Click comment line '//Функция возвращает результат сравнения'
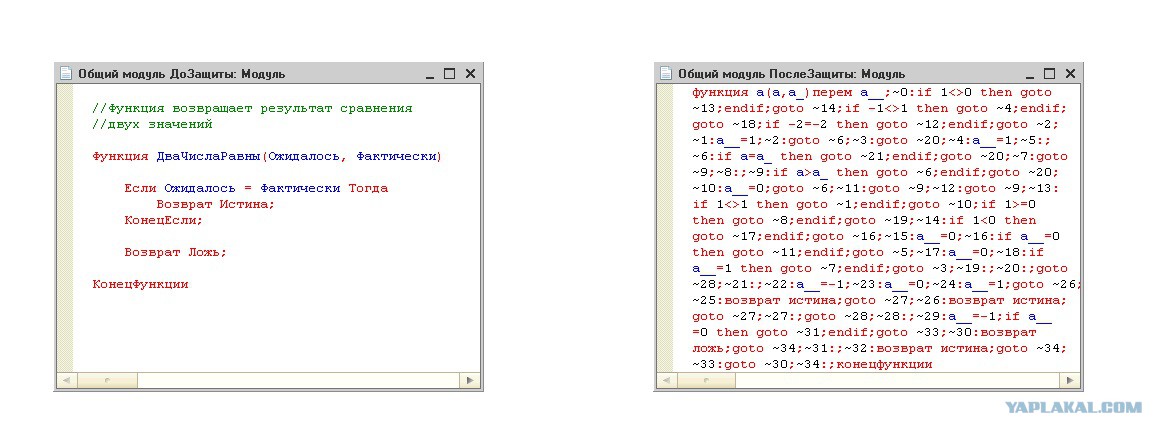 pyautogui.click(x=253, y=109)
